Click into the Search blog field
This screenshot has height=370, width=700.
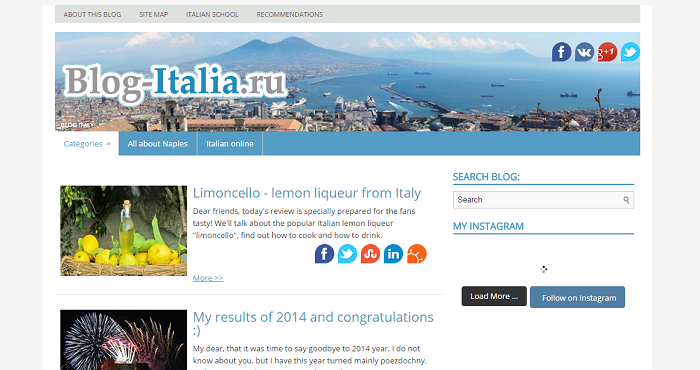point(538,200)
